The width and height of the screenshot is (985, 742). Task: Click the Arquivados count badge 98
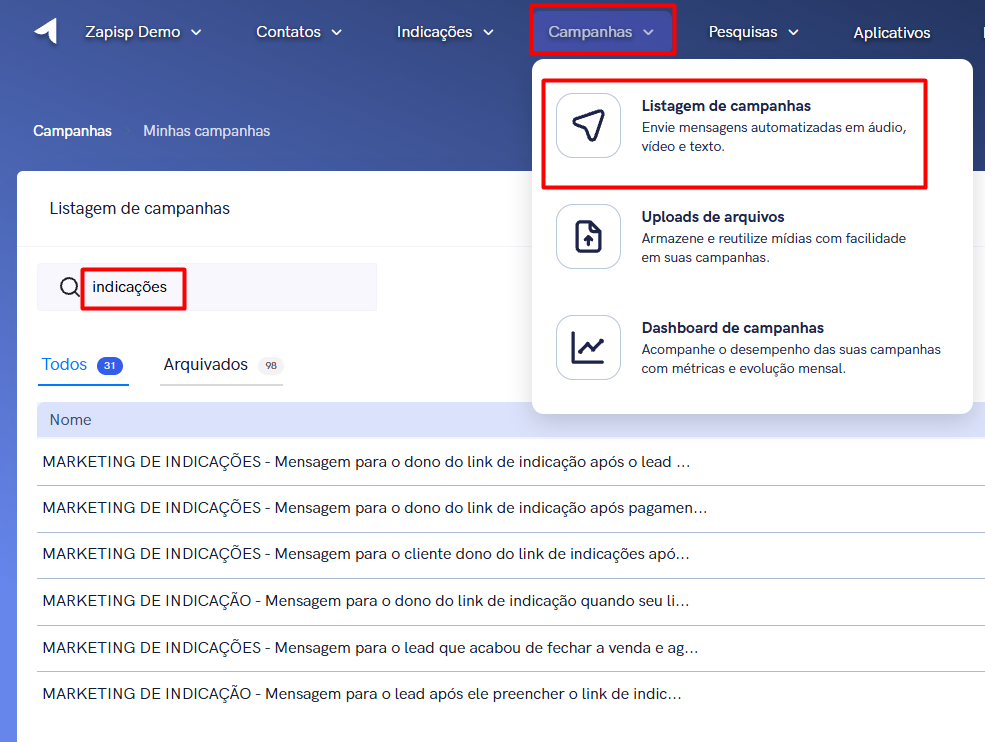coord(271,366)
